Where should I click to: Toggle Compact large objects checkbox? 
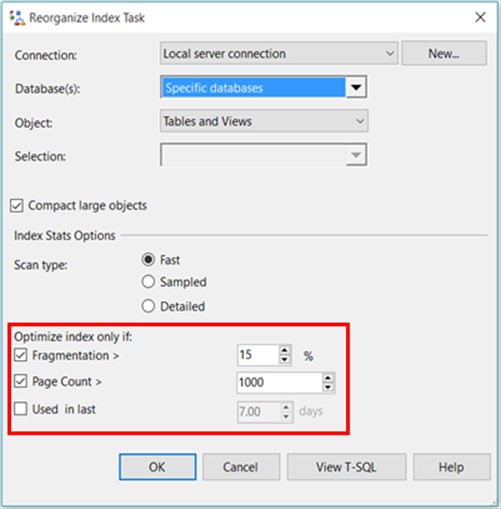pyautogui.click(x=17, y=206)
